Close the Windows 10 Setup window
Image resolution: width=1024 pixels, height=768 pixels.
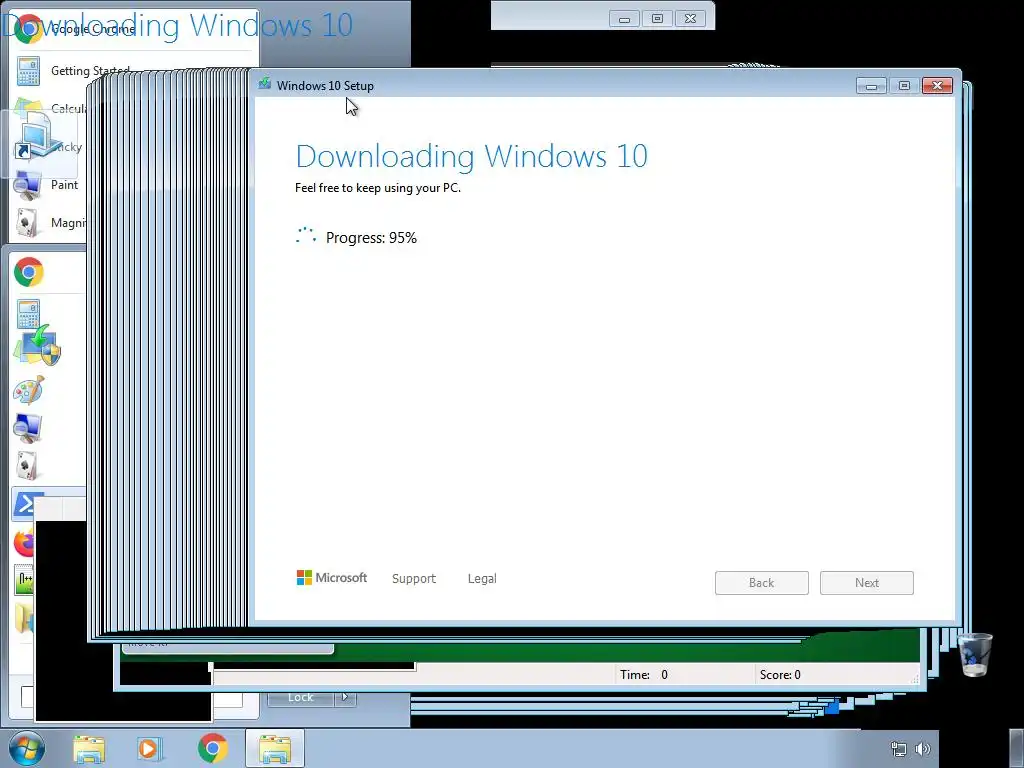[x=937, y=86]
